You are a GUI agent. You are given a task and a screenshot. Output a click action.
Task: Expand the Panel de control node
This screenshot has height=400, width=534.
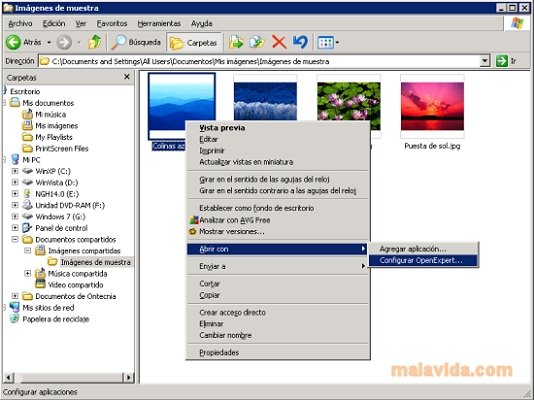click(x=15, y=228)
